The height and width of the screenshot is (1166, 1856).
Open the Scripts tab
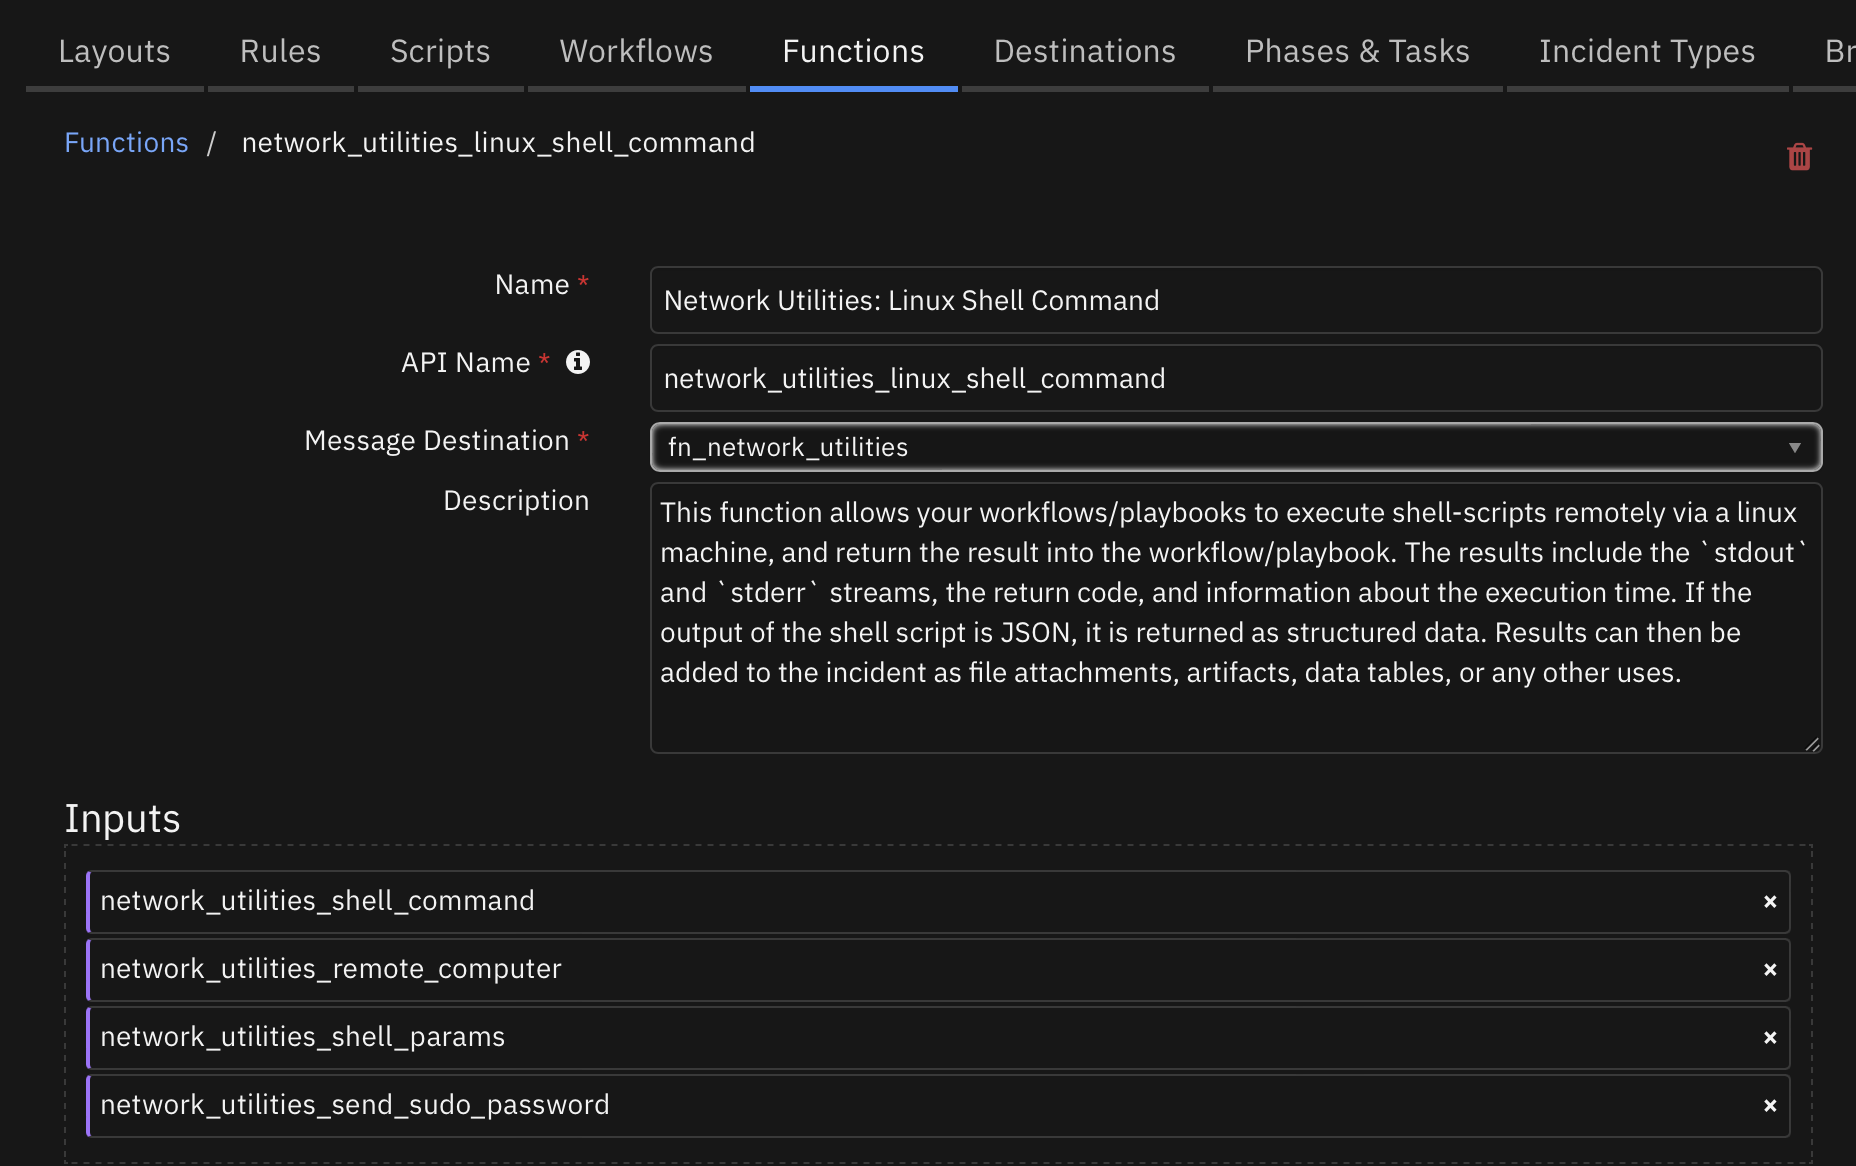(x=440, y=51)
